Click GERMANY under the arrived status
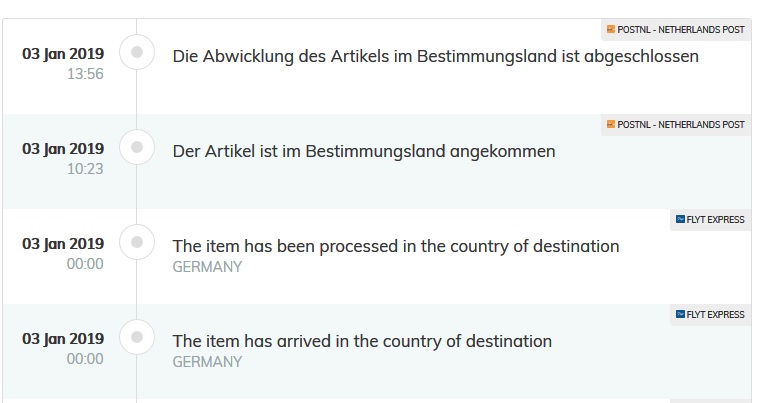The image size is (757, 403). 207,362
